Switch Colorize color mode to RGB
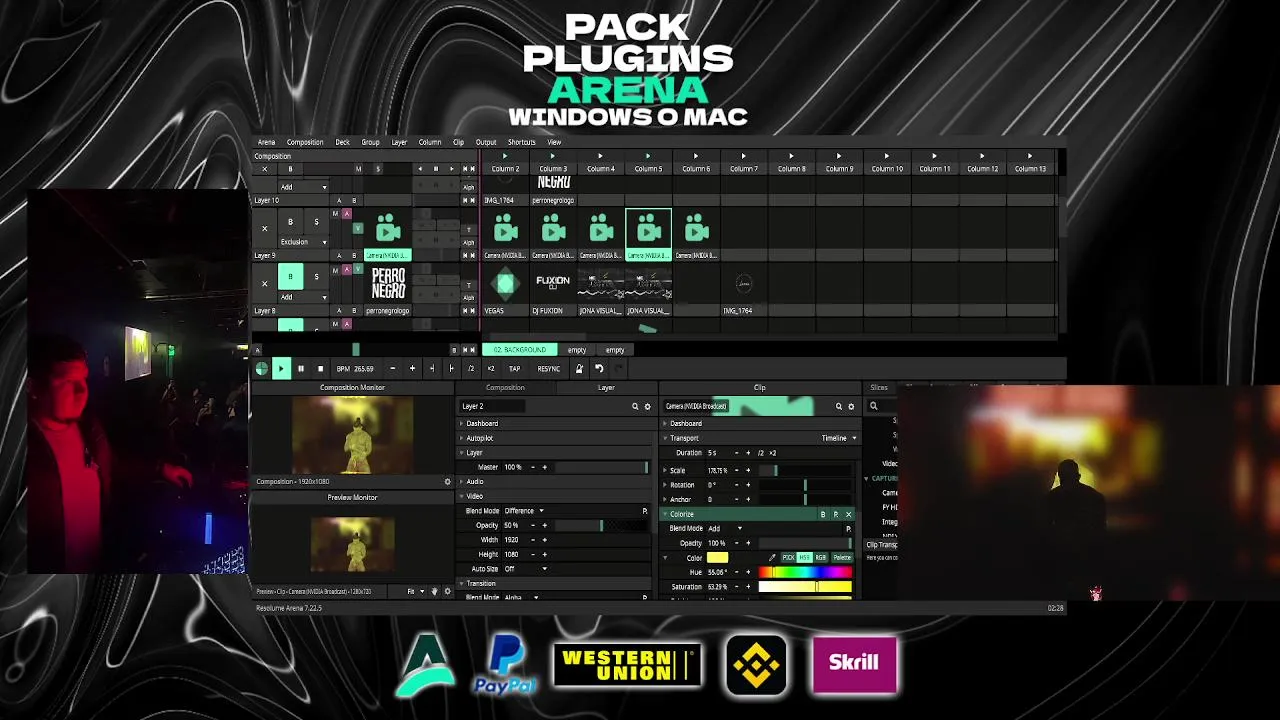Screen dimensions: 1280x720 [821, 558]
